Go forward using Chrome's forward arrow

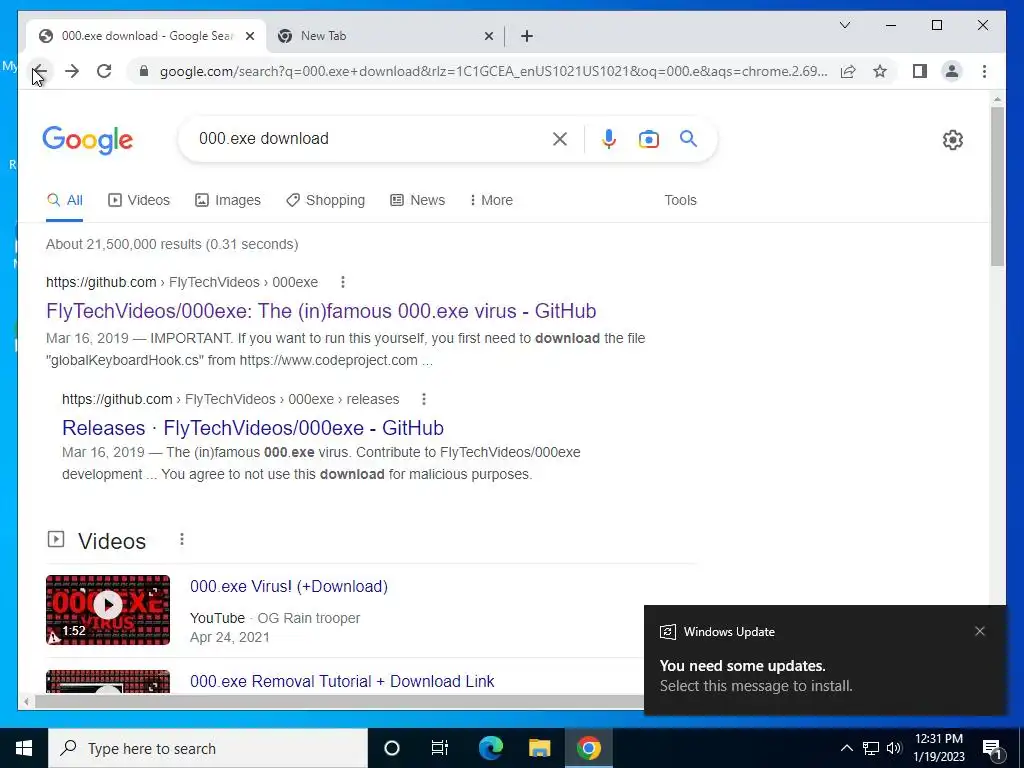tap(72, 71)
